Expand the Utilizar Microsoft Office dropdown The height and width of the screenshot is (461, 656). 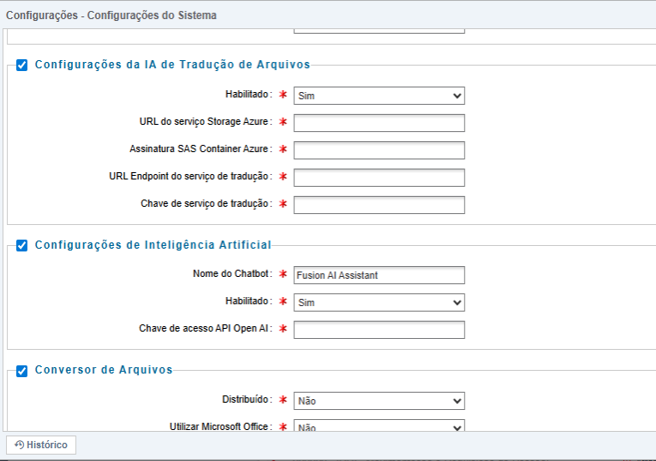(379, 426)
